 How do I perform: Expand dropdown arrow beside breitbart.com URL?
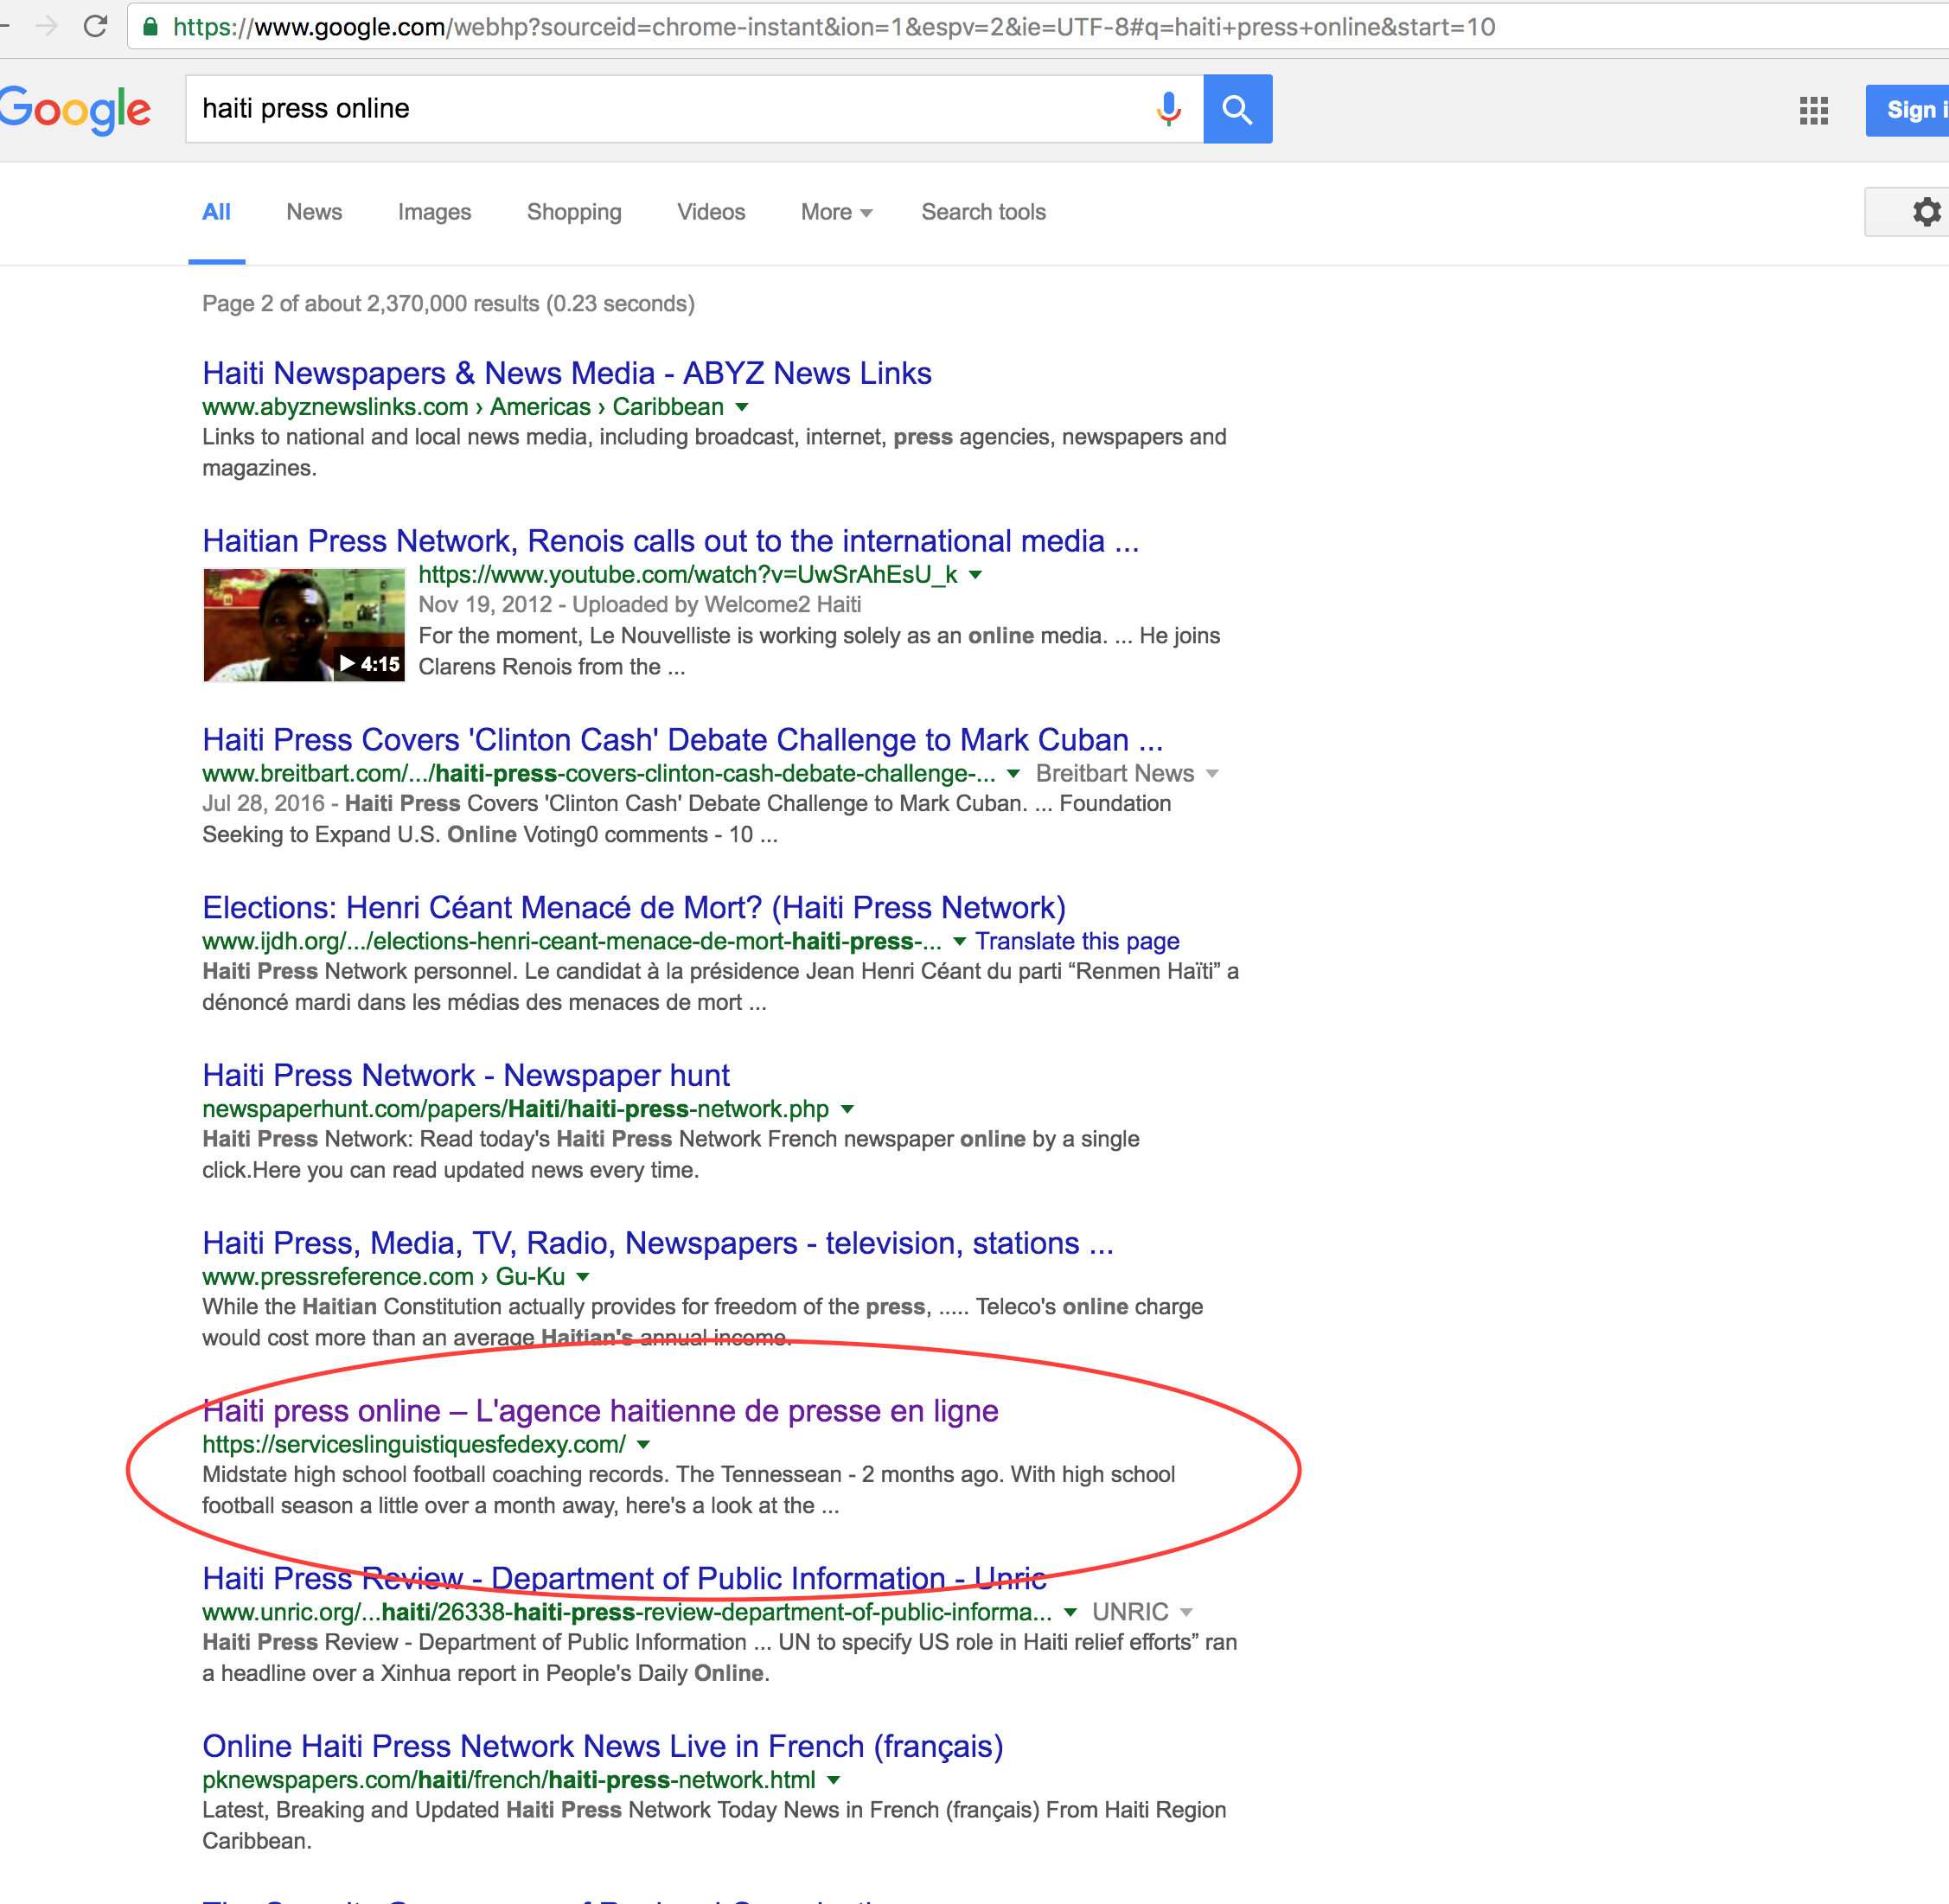pyautogui.click(x=1013, y=774)
